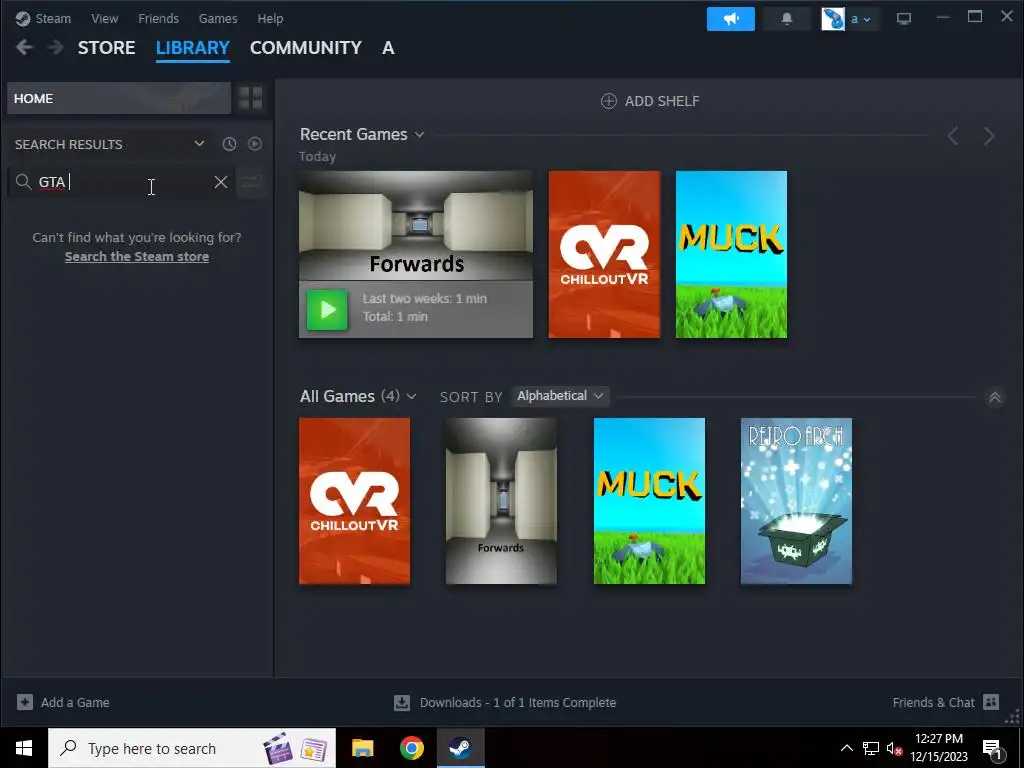This screenshot has width=1024, height=768.
Task: Switch to the STORE tab
Action: (x=106, y=48)
